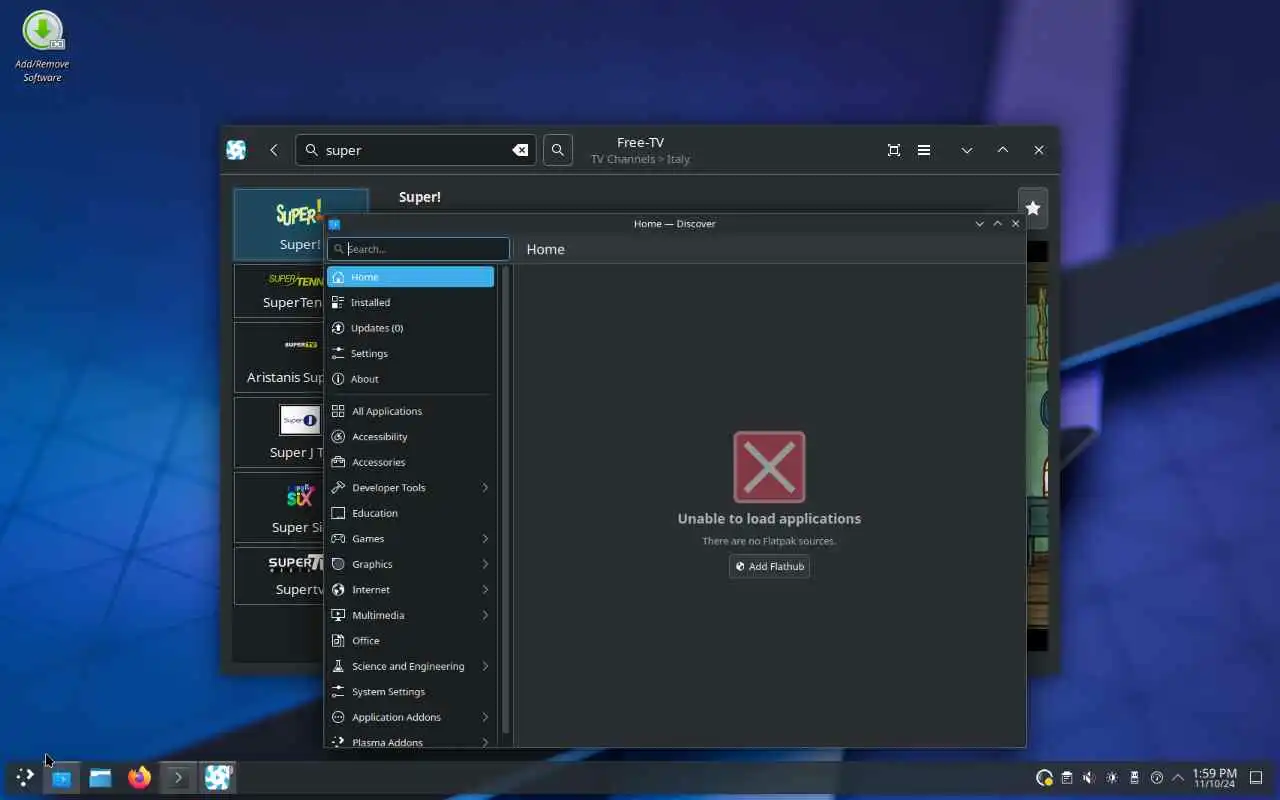Select the Office category
Screen dimensions: 1280x800
click(410, 641)
